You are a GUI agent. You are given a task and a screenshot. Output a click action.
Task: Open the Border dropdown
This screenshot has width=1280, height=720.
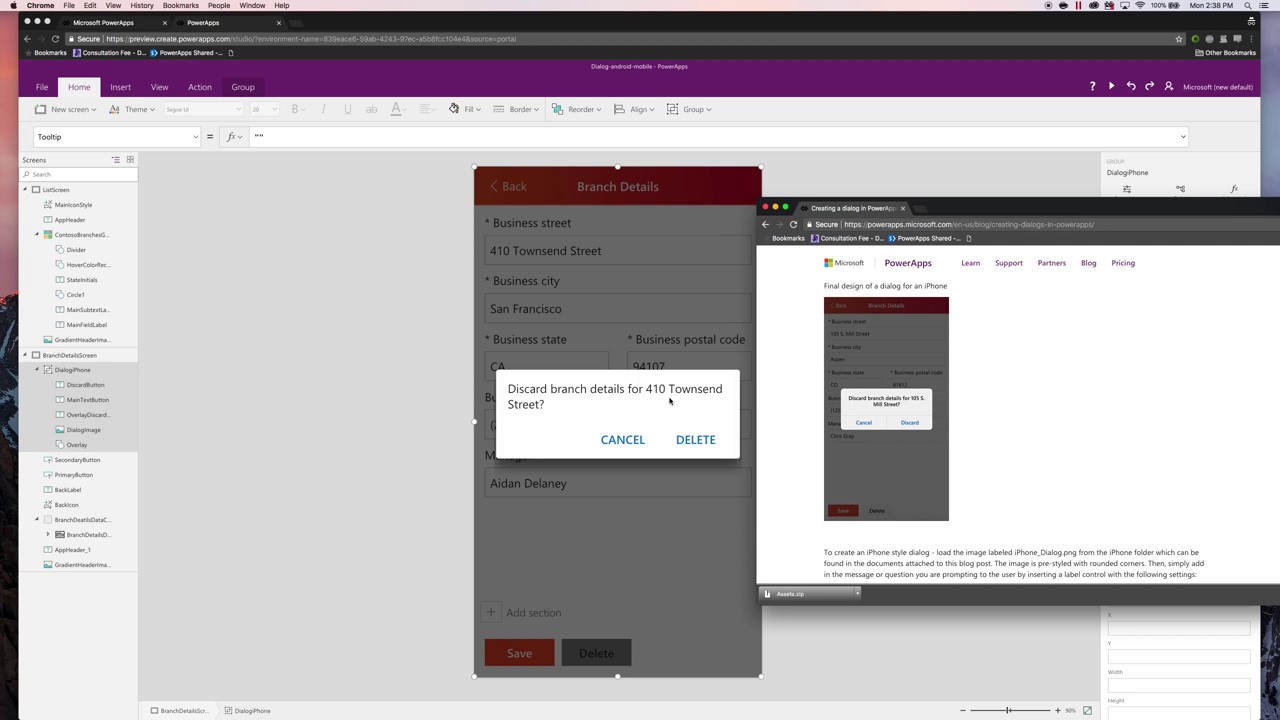pos(515,109)
